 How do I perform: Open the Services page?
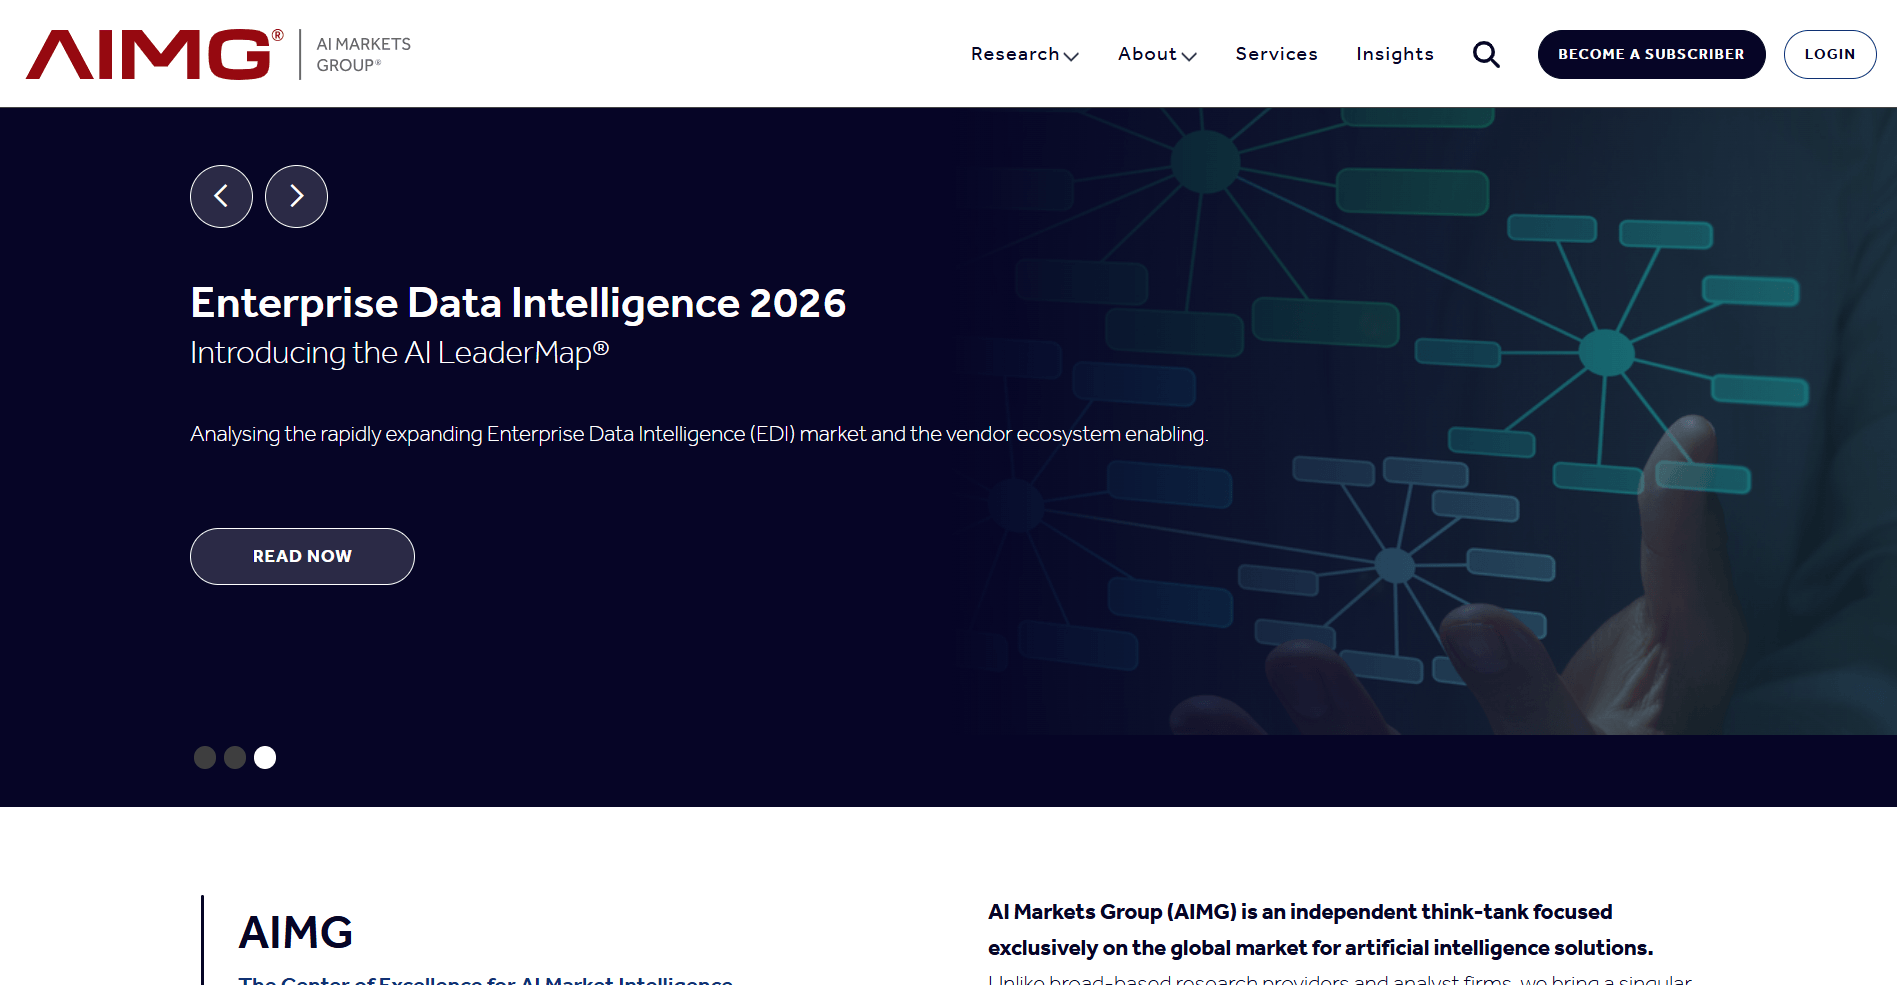pos(1276,54)
